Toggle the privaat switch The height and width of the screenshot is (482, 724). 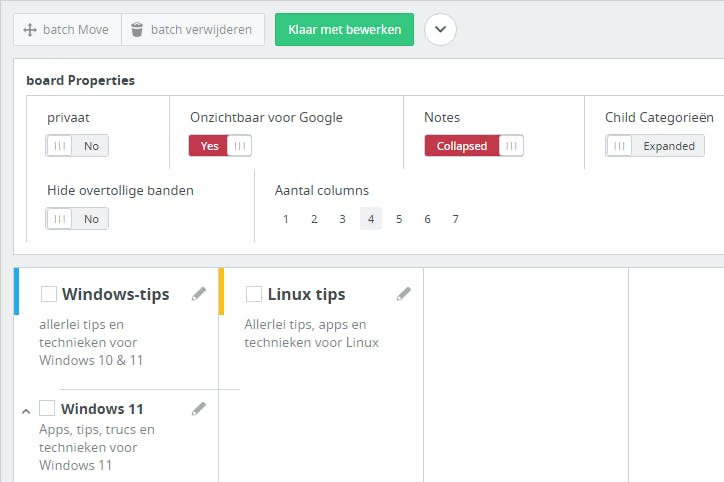pos(77,146)
